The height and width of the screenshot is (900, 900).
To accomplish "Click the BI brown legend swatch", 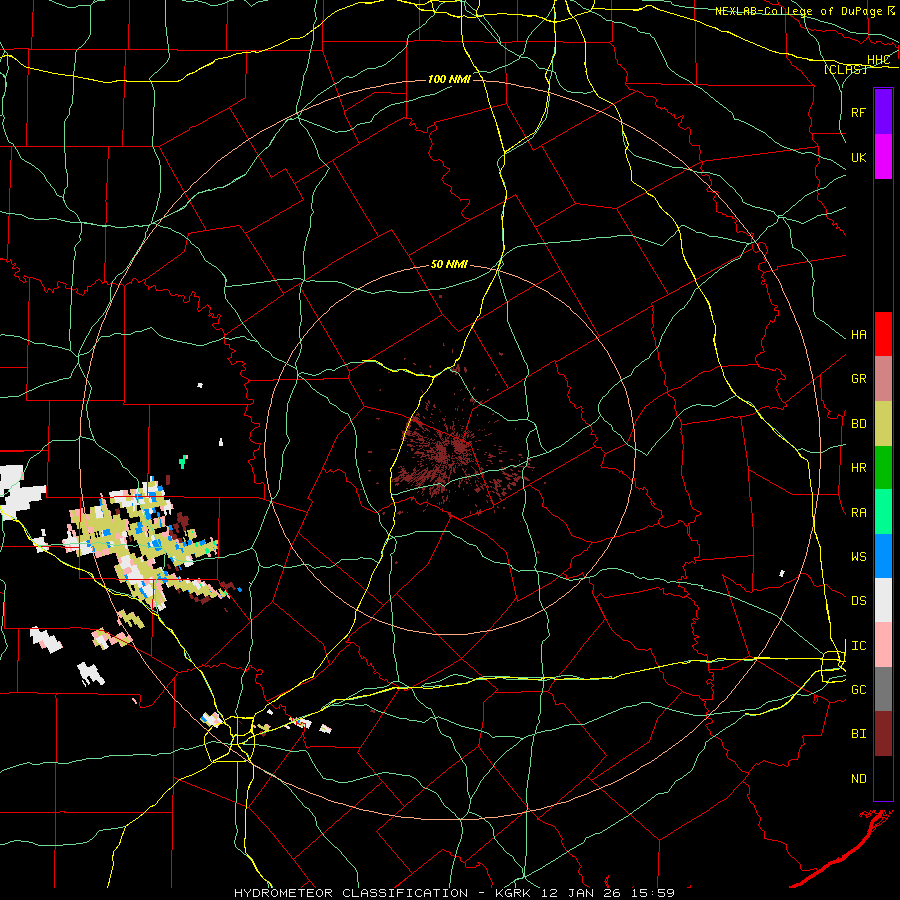I will [883, 734].
